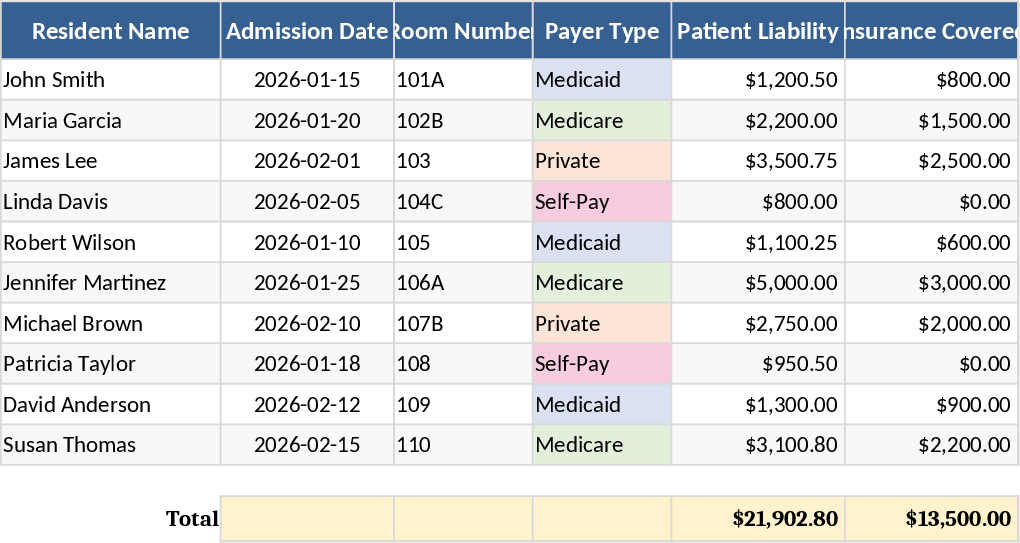Screen dimensions: 1020x543
Task: Select the Patient Liability header cell
Action: [x=758, y=31]
